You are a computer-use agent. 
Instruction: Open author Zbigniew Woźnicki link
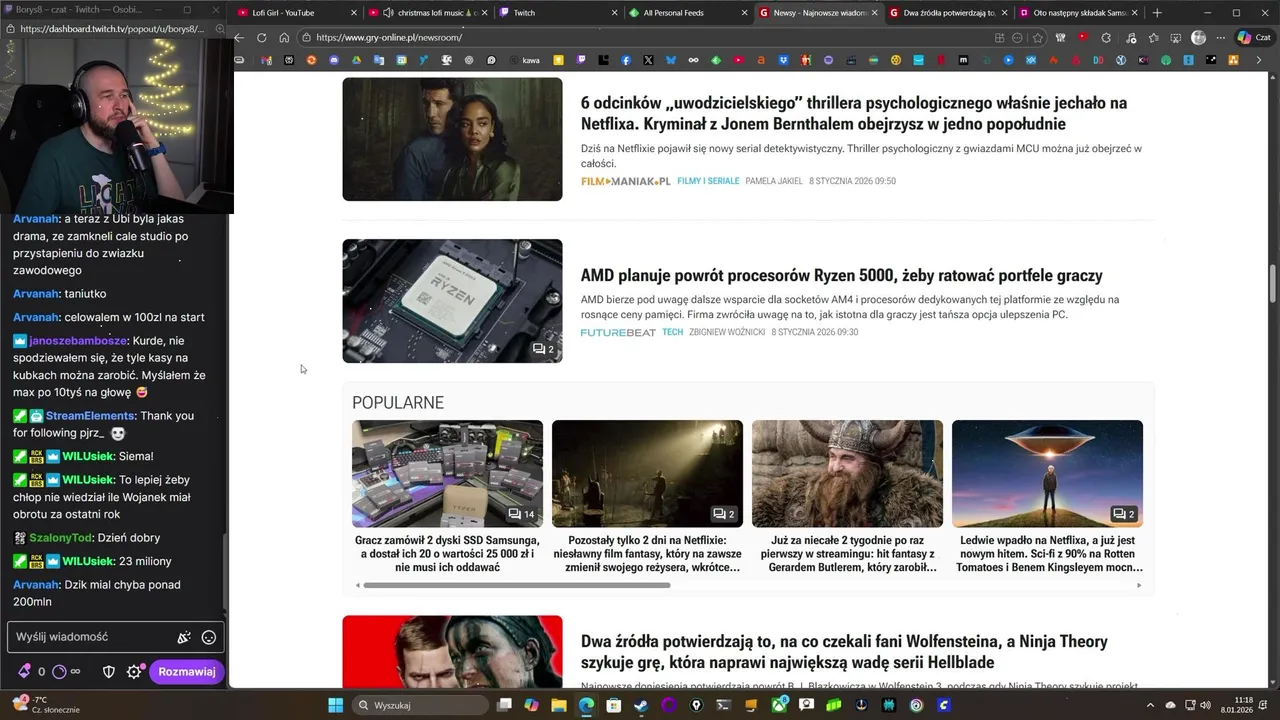coord(727,332)
